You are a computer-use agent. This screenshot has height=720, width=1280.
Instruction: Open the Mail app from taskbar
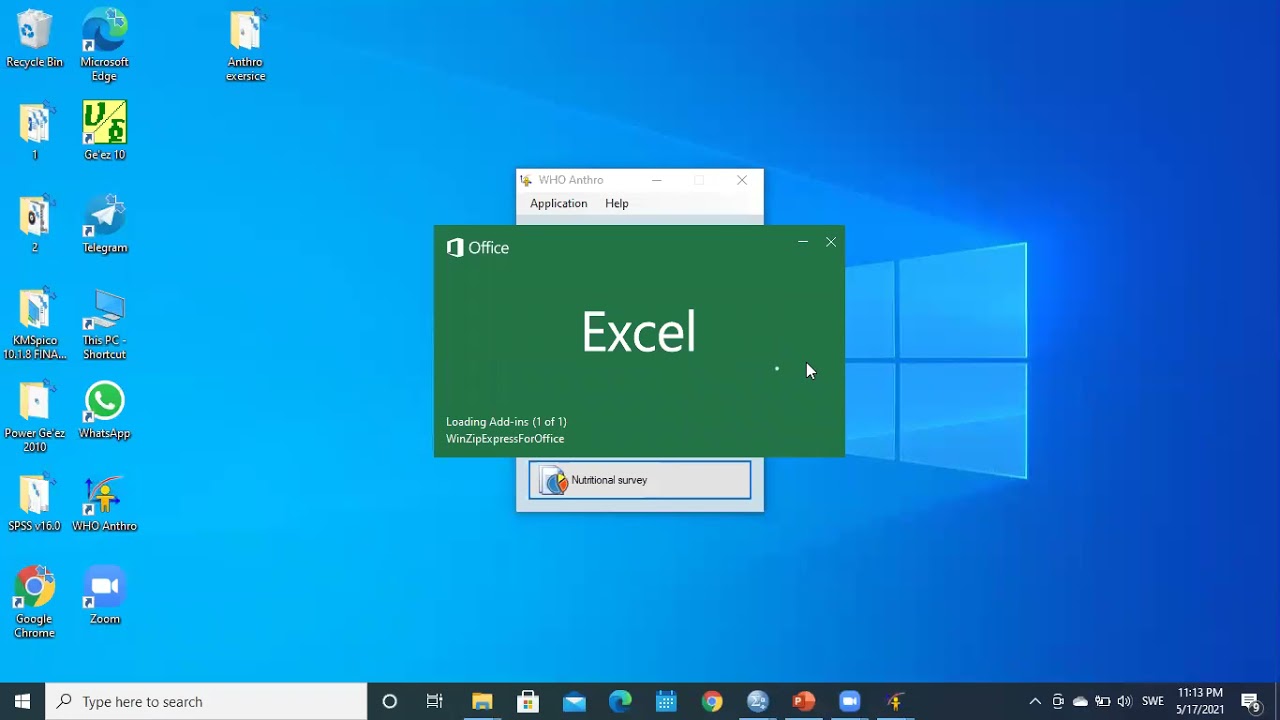[574, 701]
